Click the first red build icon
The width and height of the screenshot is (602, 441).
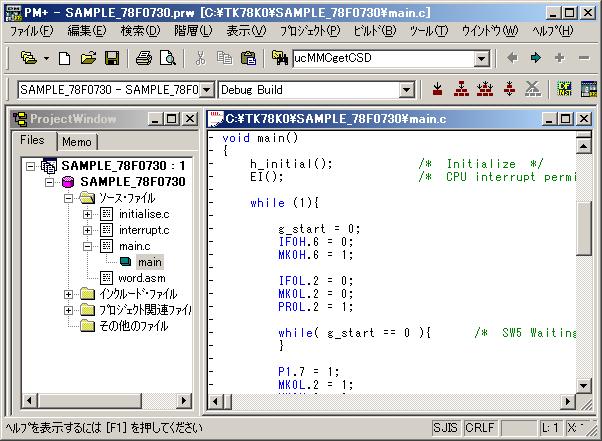coord(438,89)
